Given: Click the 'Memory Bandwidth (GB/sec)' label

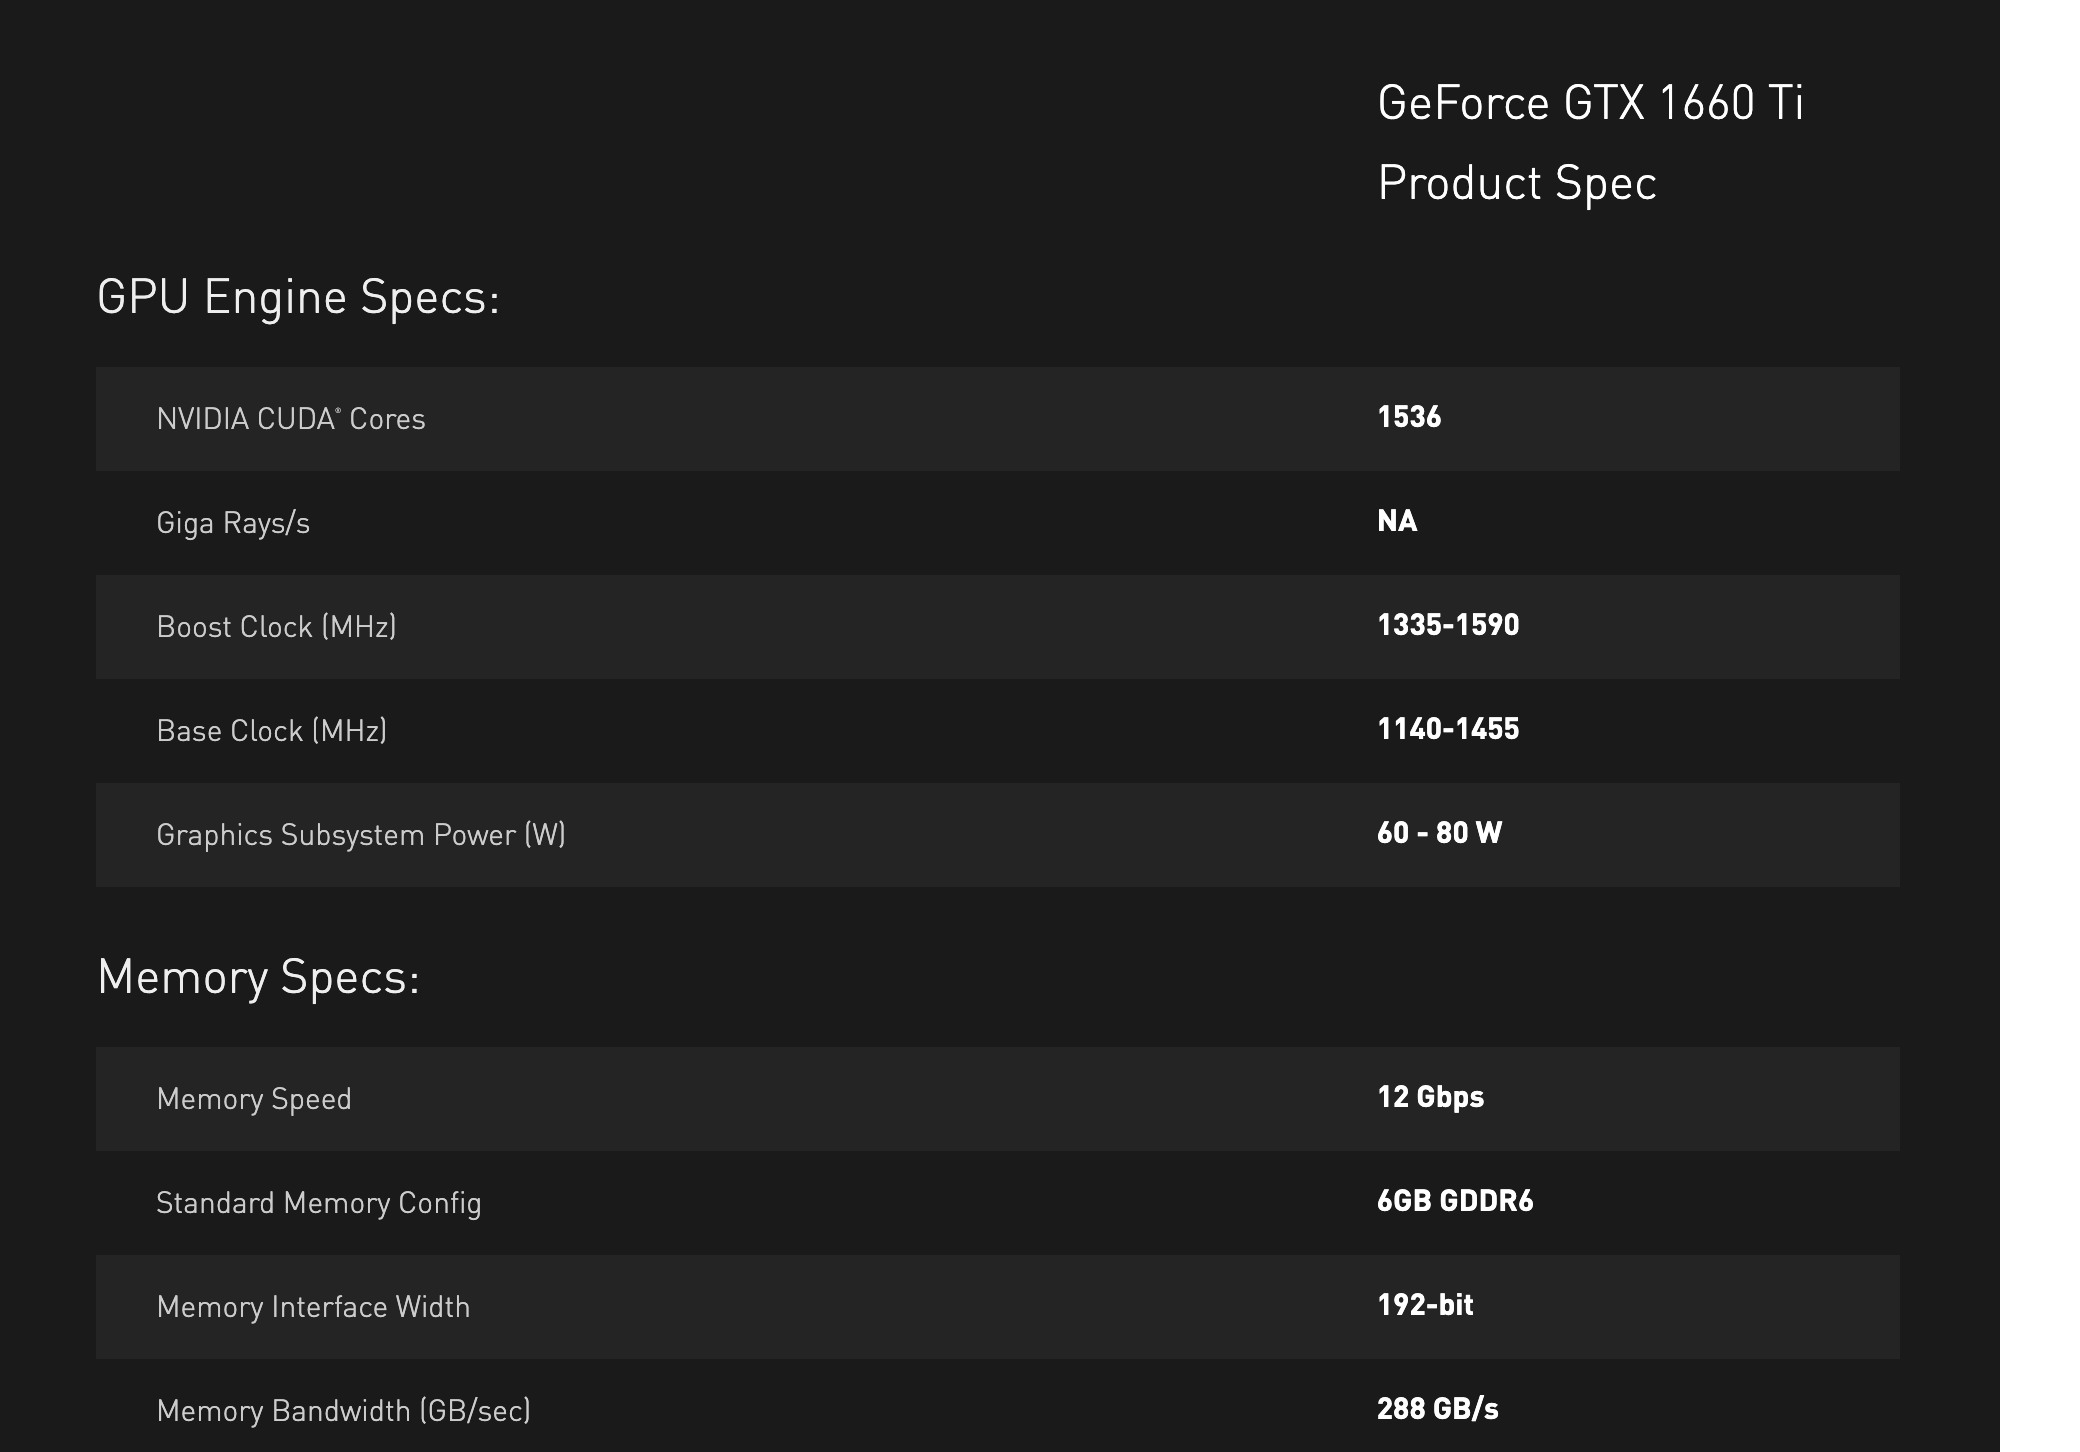Looking at the screenshot, I should 344,1411.
